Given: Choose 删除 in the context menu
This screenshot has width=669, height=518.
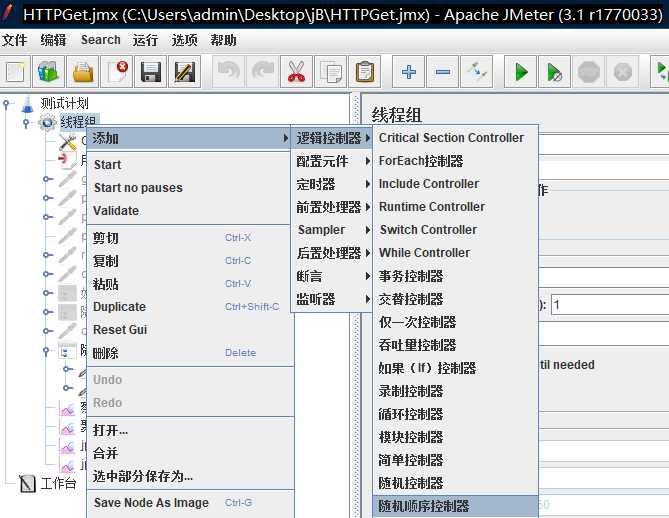Looking at the screenshot, I should point(190,353).
